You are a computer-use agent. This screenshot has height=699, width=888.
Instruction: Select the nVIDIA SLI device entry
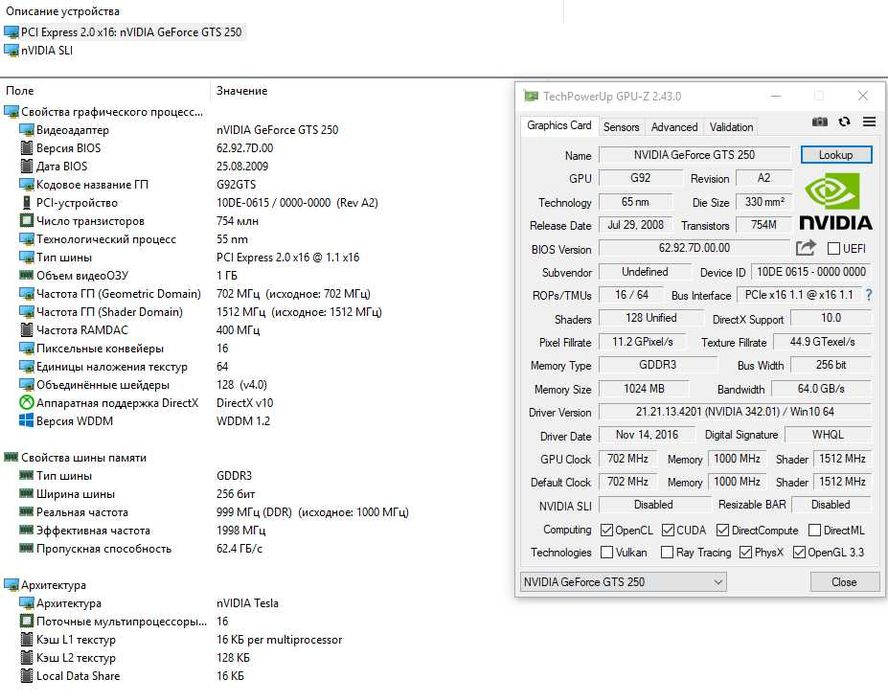point(47,50)
